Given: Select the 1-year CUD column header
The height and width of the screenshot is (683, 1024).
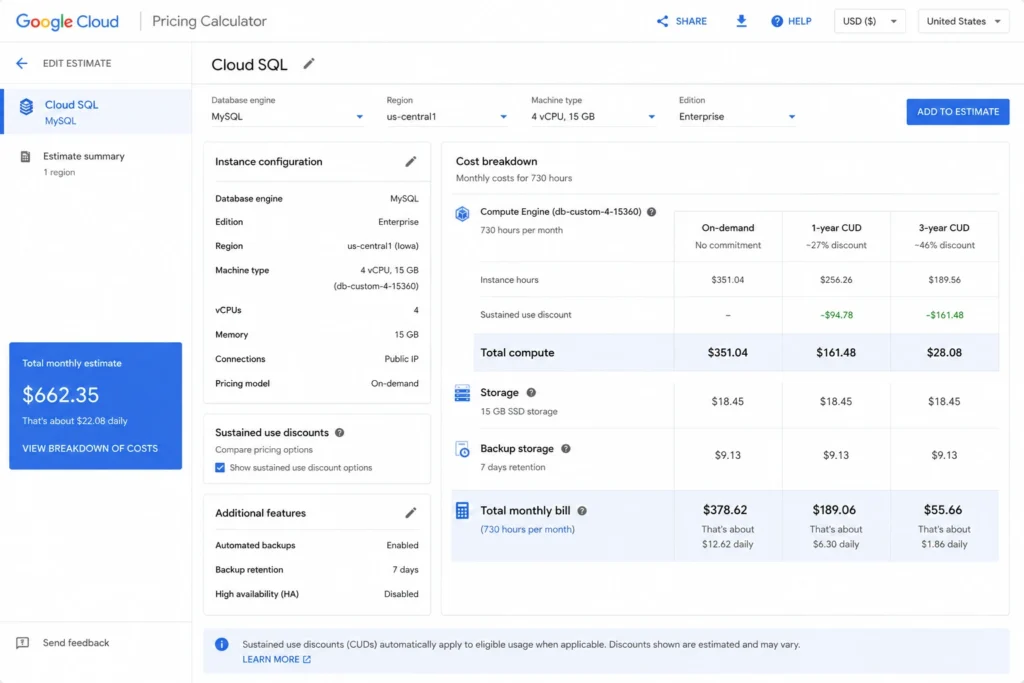Looking at the screenshot, I should click(836, 236).
